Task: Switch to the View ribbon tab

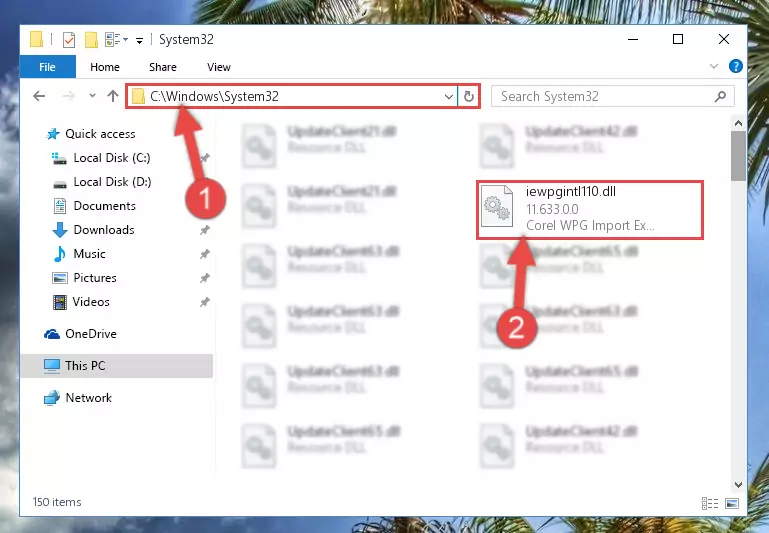Action: tap(219, 67)
